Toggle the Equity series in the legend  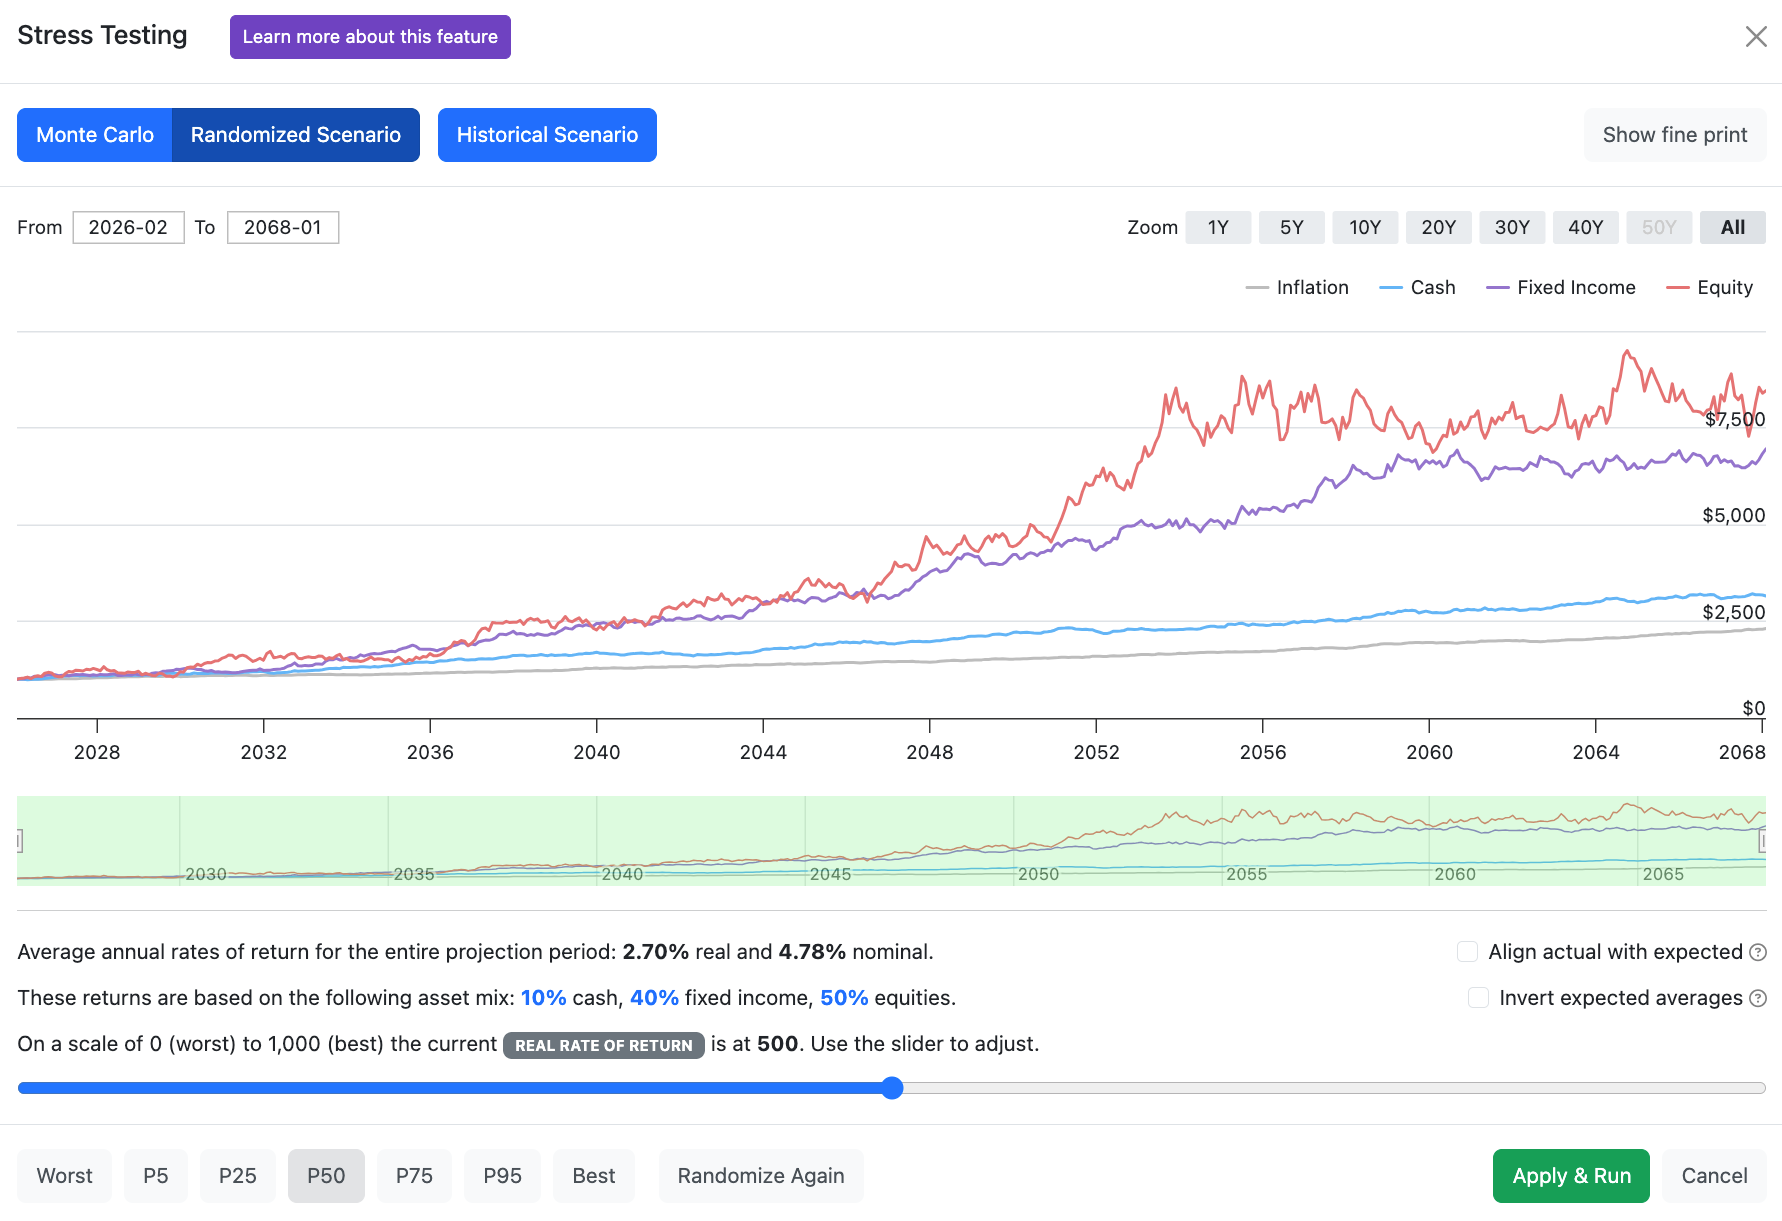tap(1710, 288)
